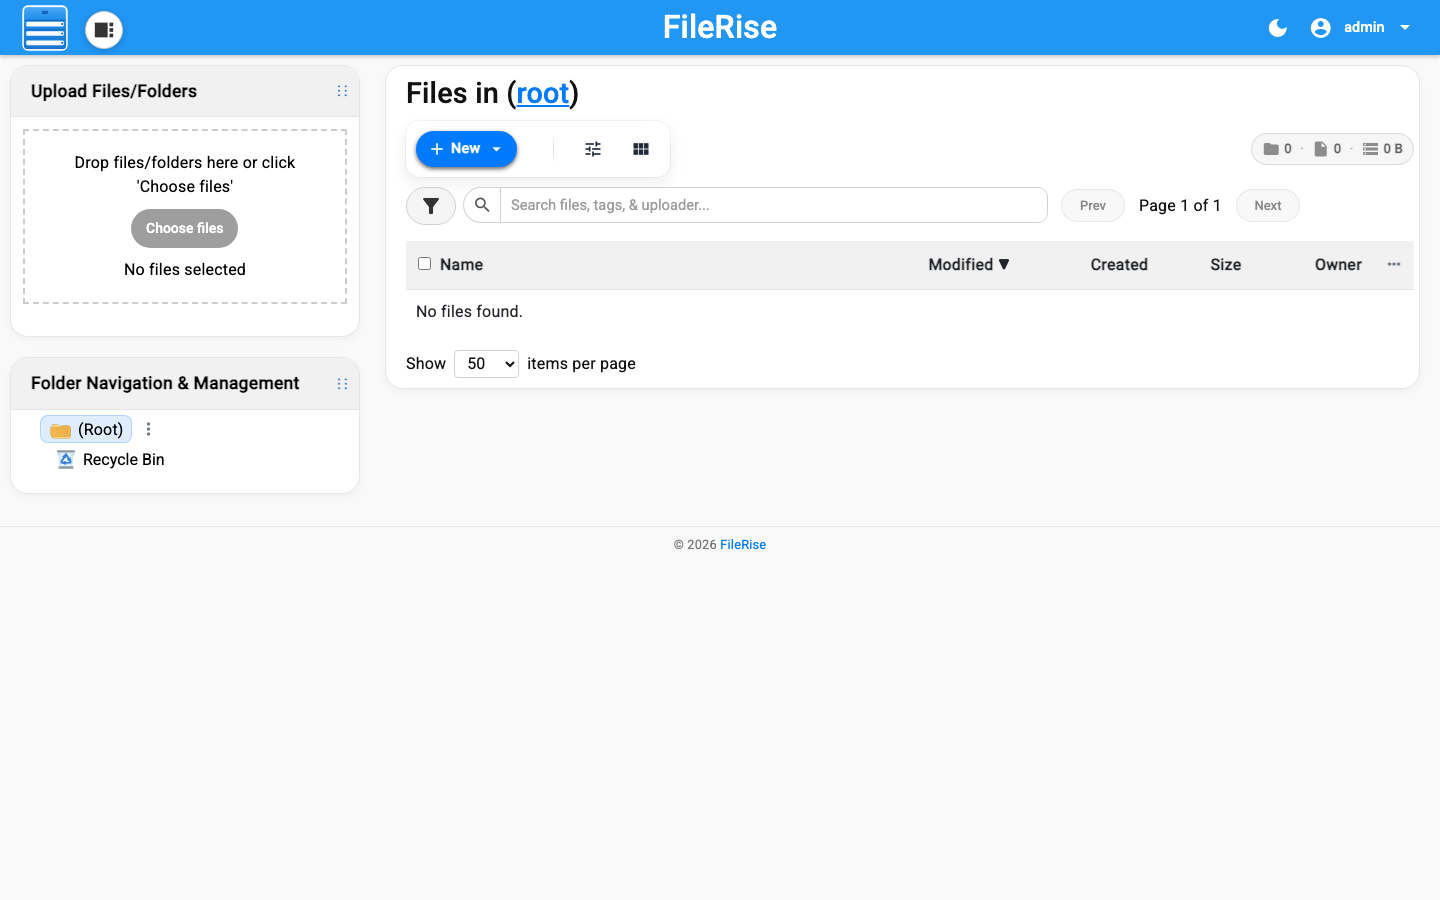Tick the select-all checkbox beside Name

coord(425,264)
